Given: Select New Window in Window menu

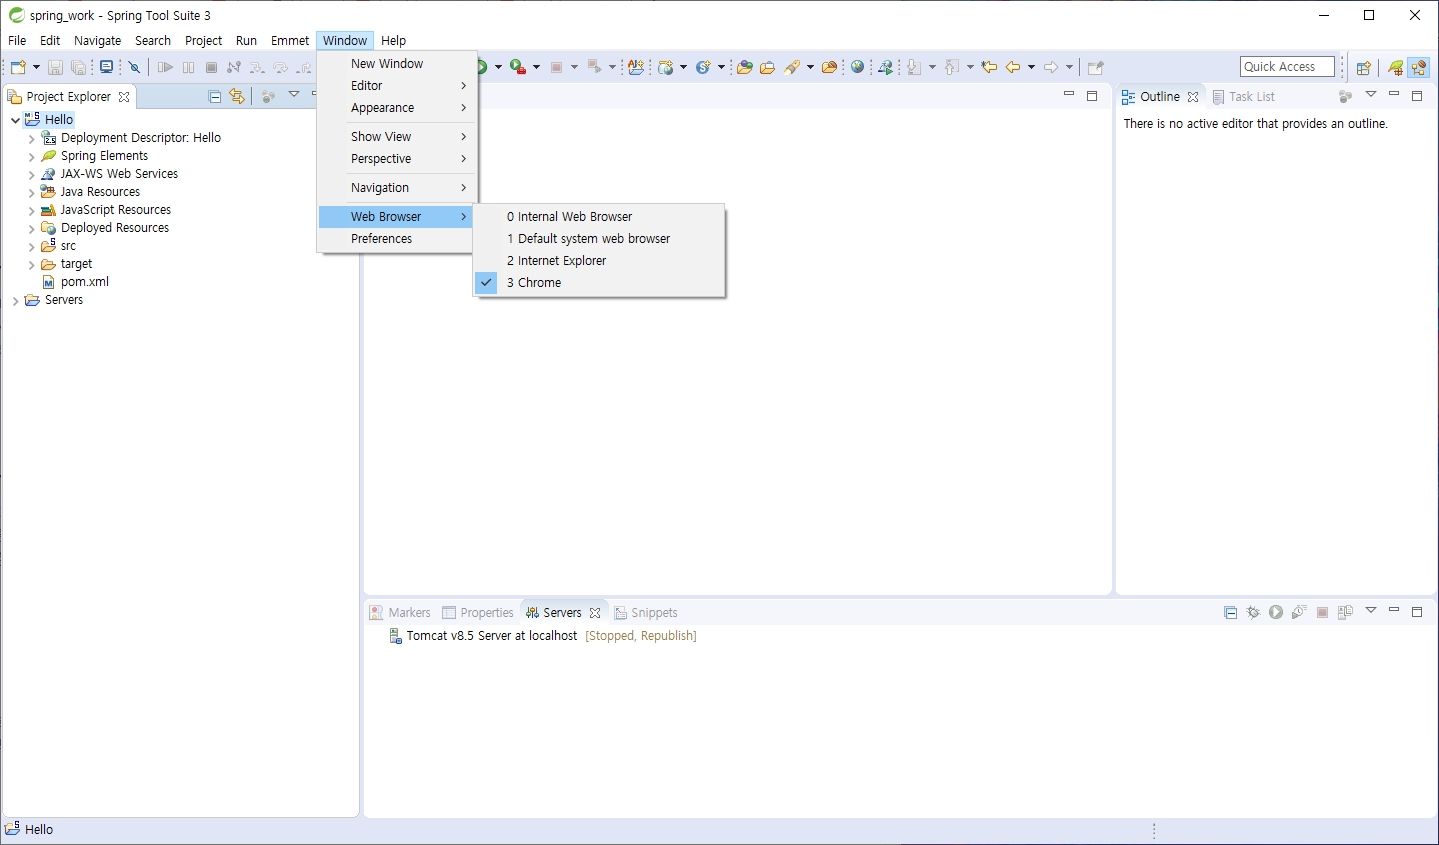Looking at the screenshot, I should tap(395, 64).
